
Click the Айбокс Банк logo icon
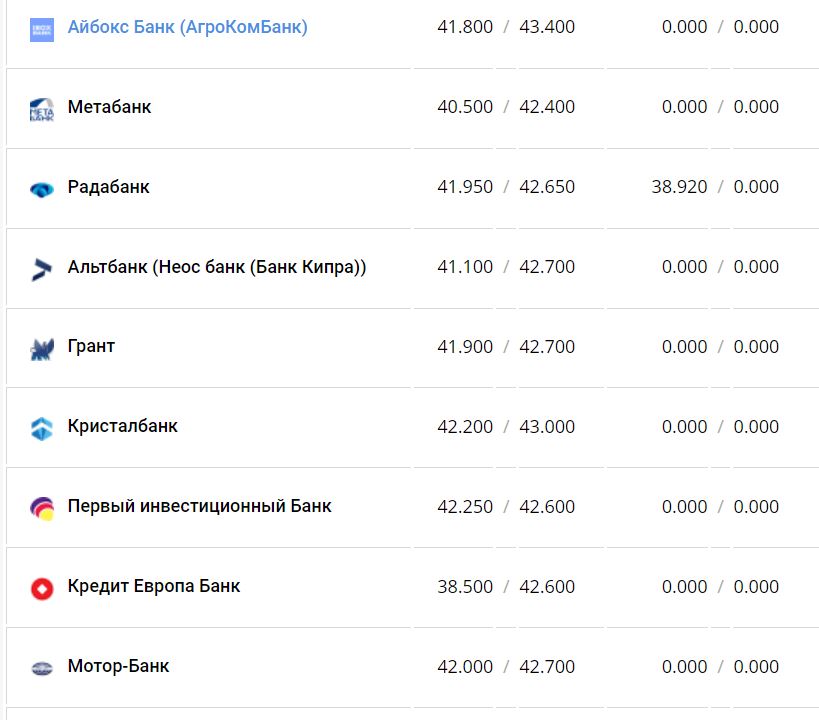[x=42, y=29]
